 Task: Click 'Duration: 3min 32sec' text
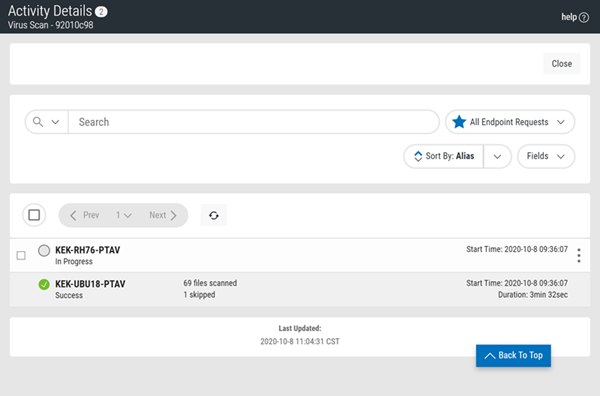point(533,295)
